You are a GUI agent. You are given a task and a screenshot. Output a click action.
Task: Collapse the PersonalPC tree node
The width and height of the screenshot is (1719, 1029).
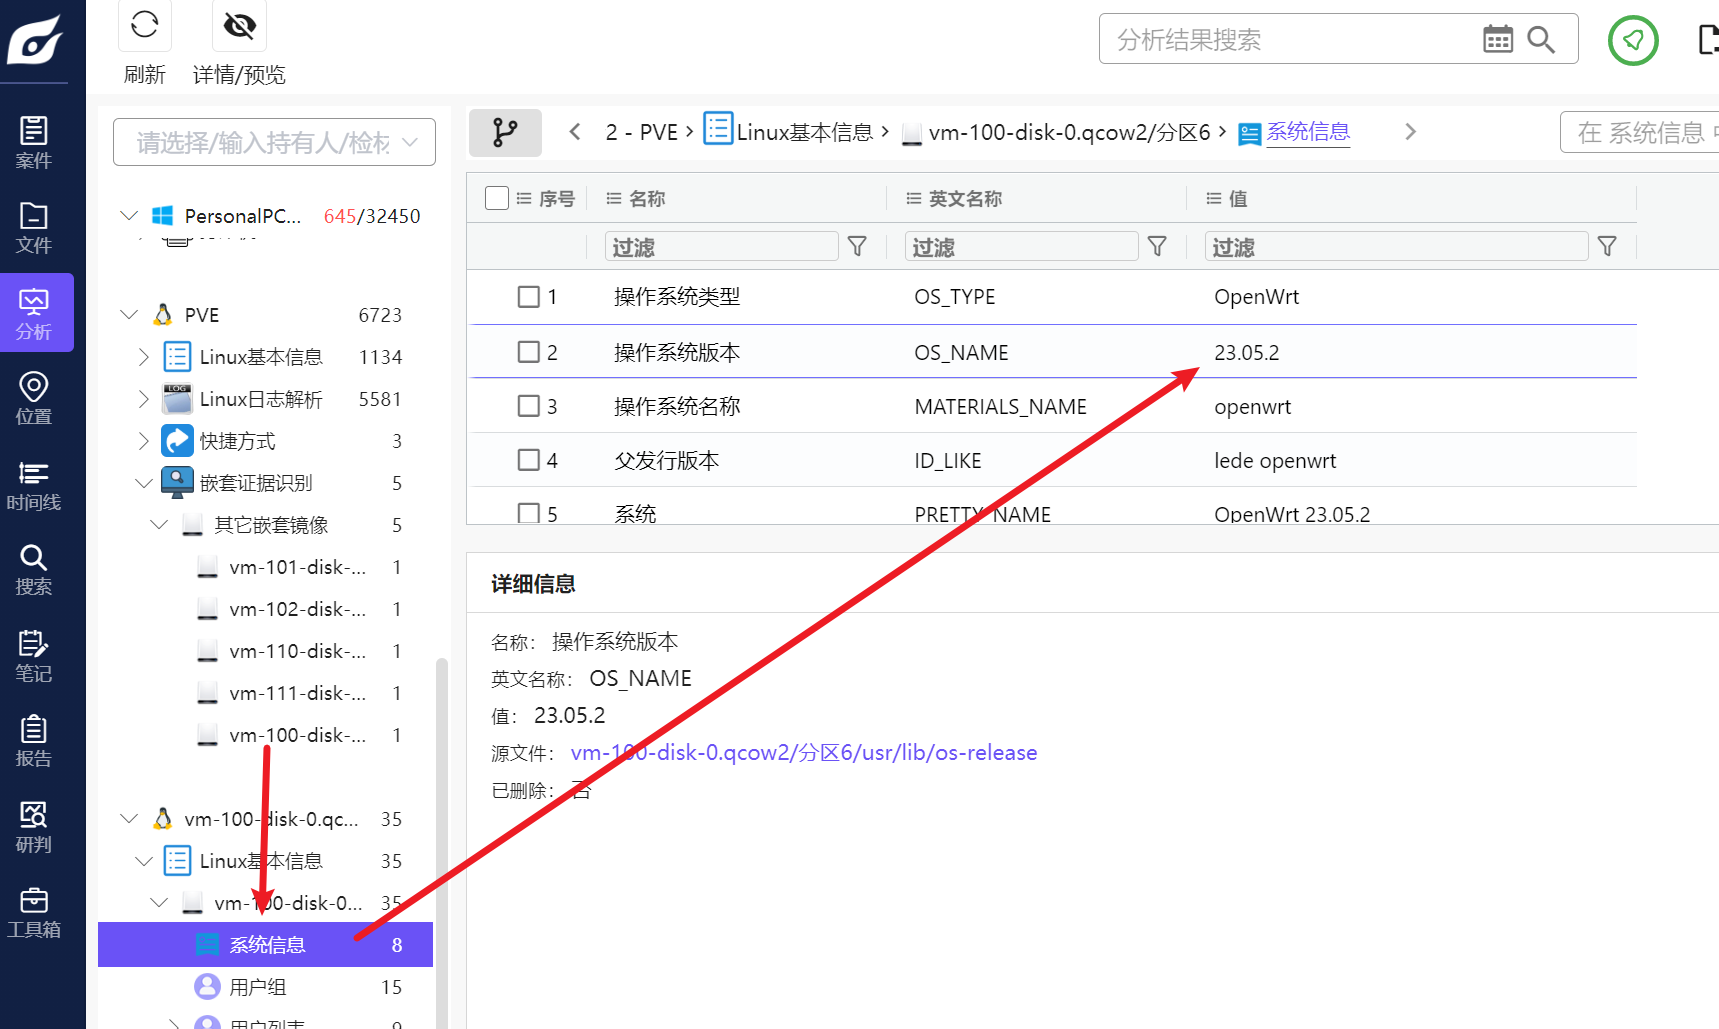coord(129,216)
